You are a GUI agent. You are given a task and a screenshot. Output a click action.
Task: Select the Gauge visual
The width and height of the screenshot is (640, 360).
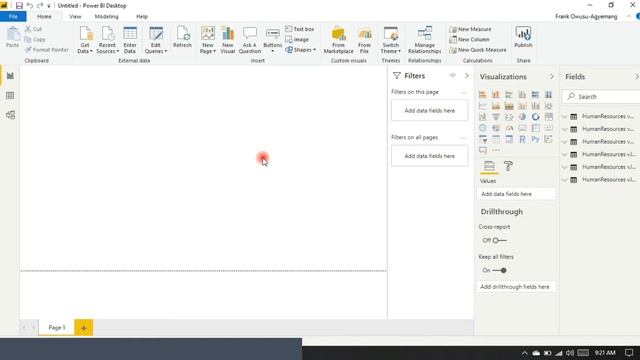pyautogui.click(x=509, y=128)
